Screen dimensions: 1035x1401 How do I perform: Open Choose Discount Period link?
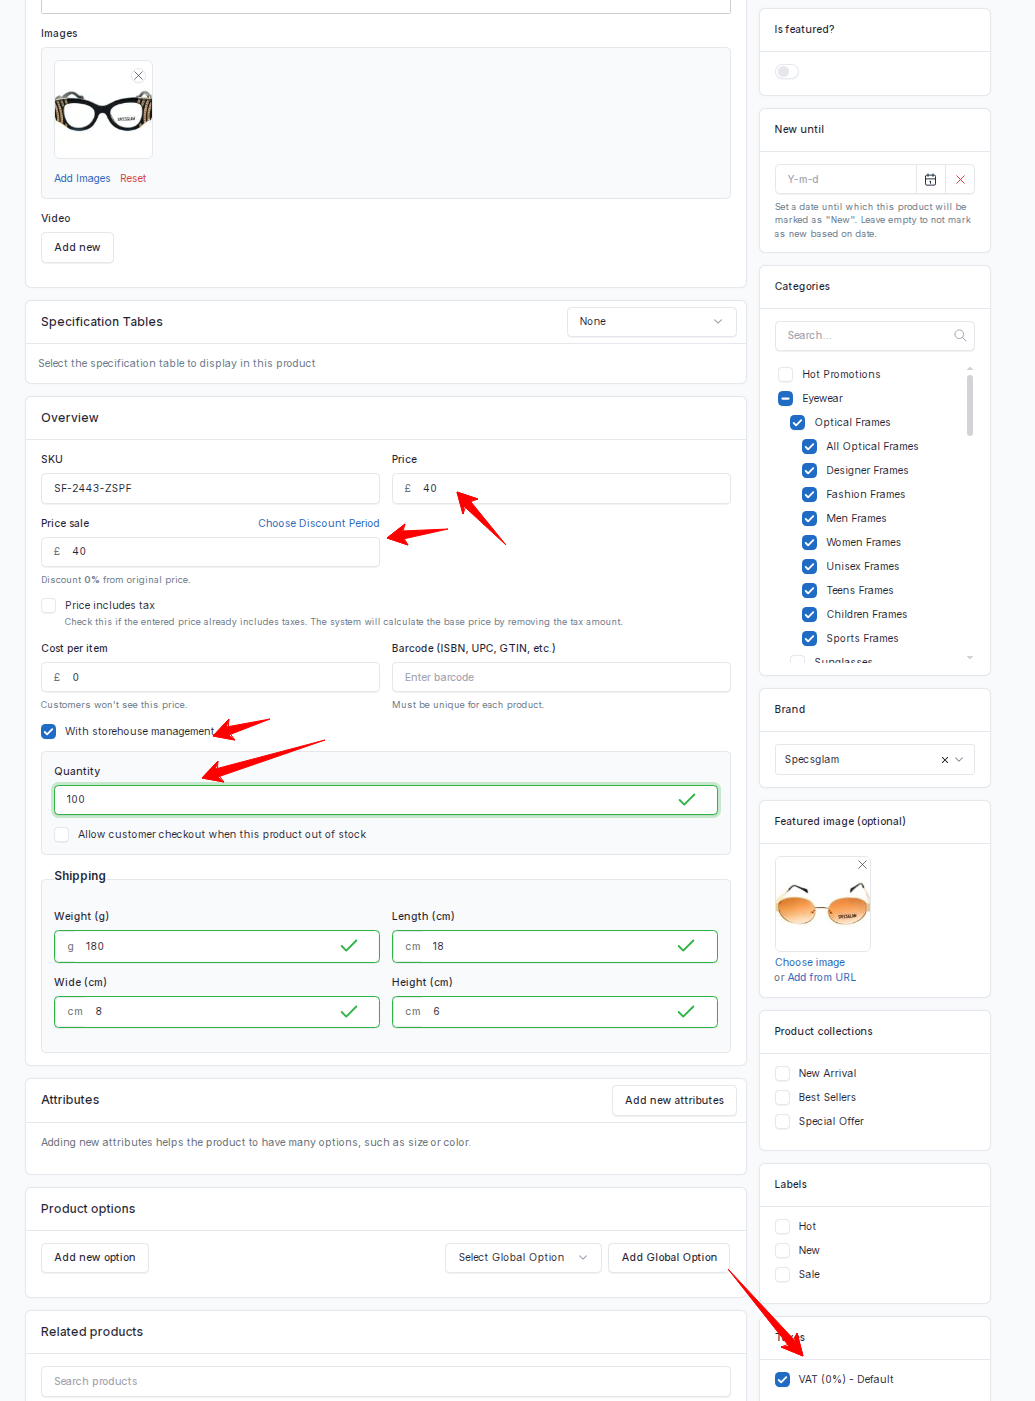319,523
